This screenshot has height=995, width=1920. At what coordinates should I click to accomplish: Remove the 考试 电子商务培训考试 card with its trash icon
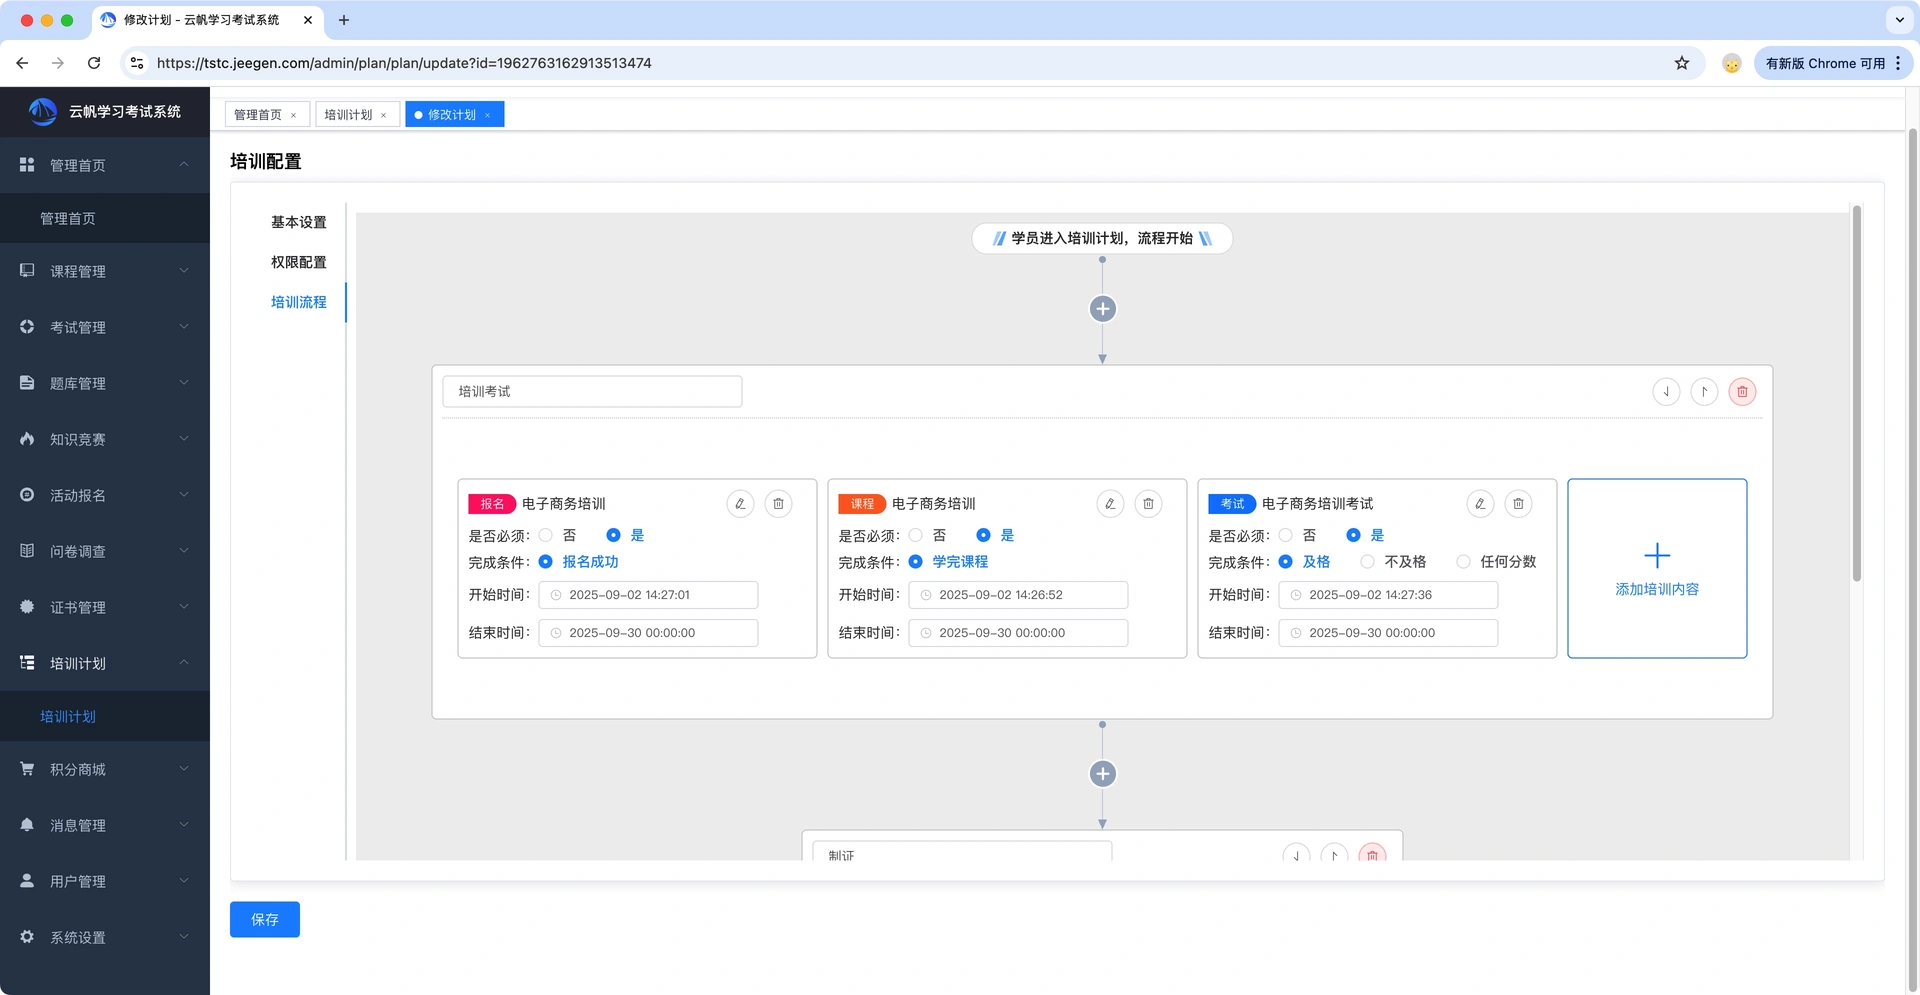[x=1518, y=504]
